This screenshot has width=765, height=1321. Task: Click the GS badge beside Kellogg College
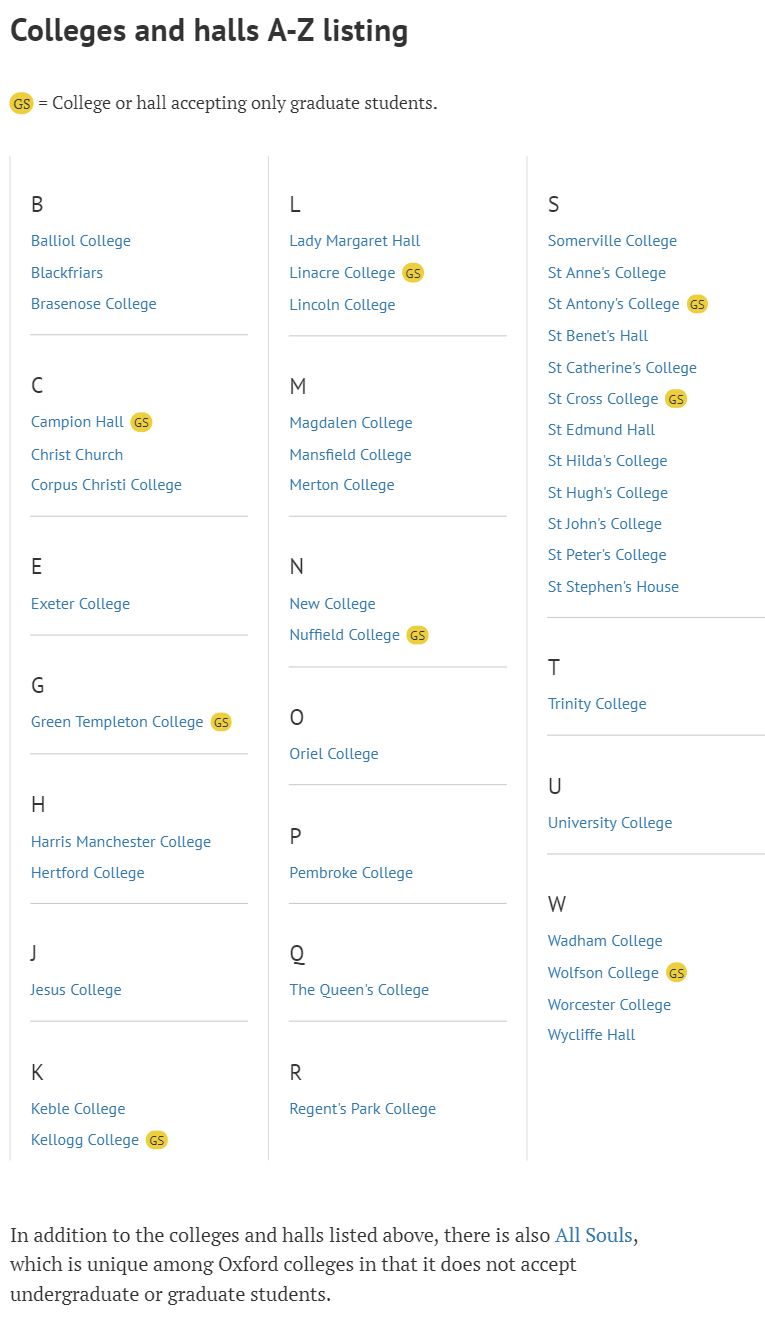point(157,1140)
